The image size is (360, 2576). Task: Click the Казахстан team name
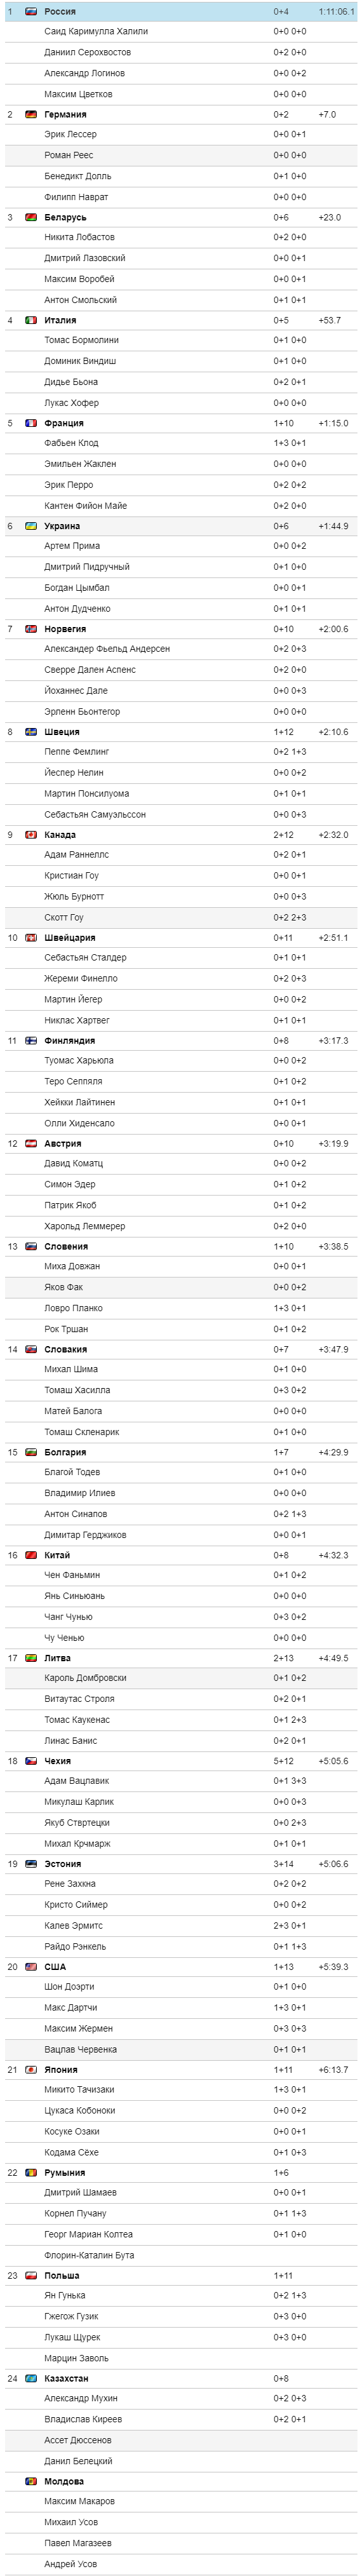66,2378
